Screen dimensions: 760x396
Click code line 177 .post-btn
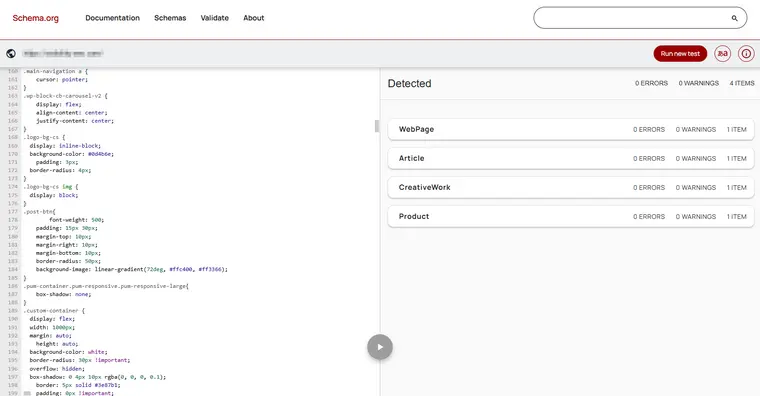coord(40,212)
